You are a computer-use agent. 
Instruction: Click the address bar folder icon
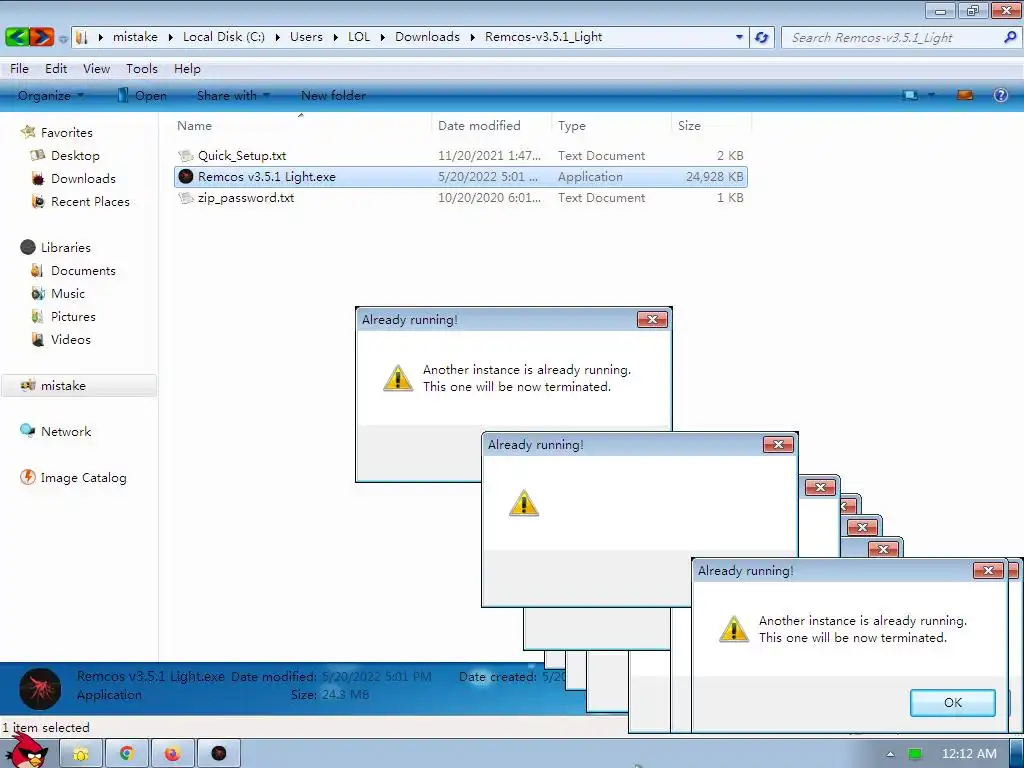tap(82, 37)
